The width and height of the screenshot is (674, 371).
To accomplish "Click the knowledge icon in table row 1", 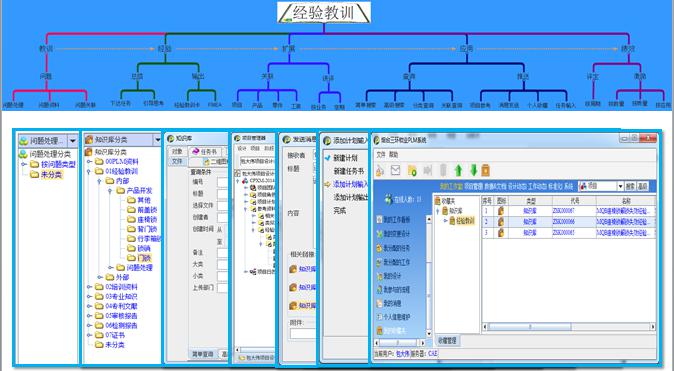I will point(501,211).
